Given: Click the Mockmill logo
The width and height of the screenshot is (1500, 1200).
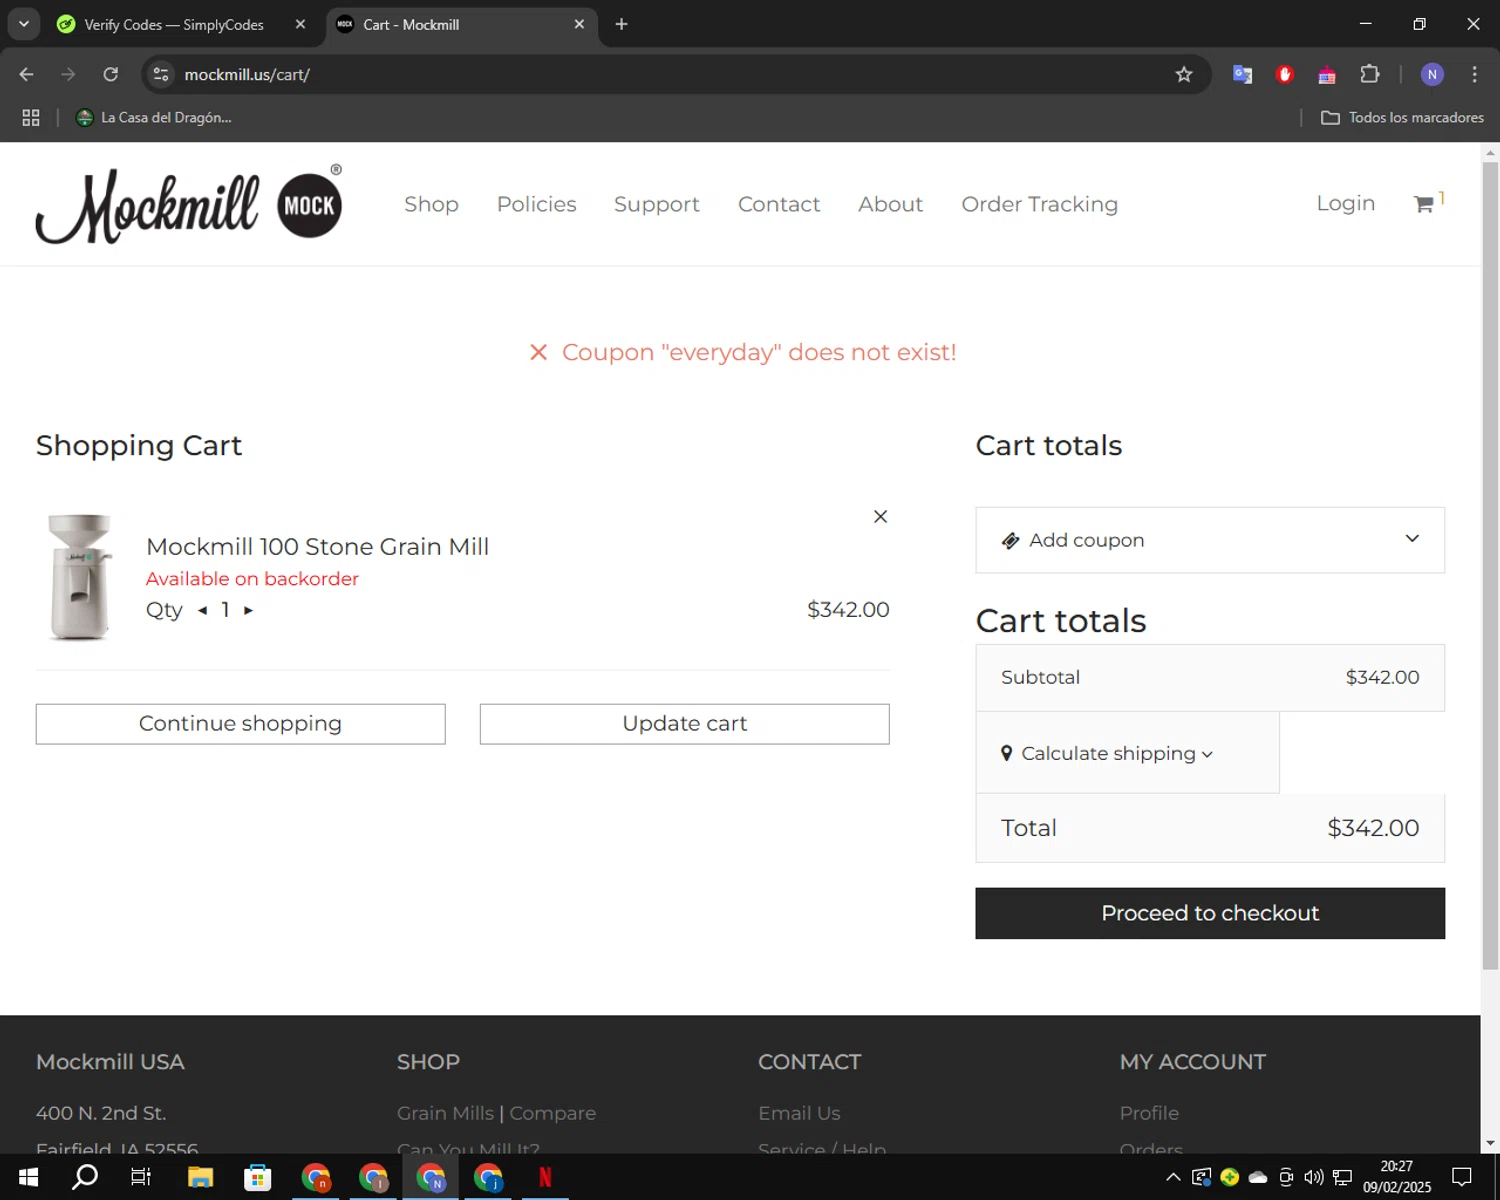Looking at the screenshot, I should tap(190, 204).
